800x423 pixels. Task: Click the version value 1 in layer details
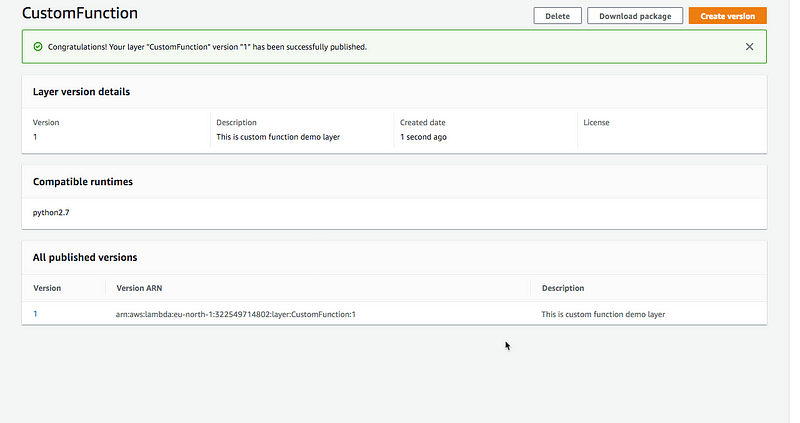(35, 137)
